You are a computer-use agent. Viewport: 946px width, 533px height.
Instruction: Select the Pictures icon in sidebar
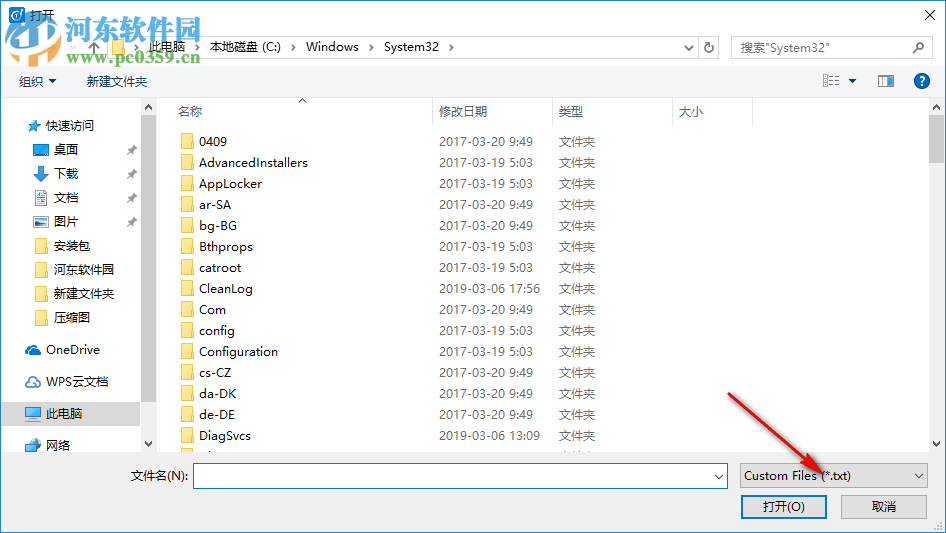[x=40, y=222]
